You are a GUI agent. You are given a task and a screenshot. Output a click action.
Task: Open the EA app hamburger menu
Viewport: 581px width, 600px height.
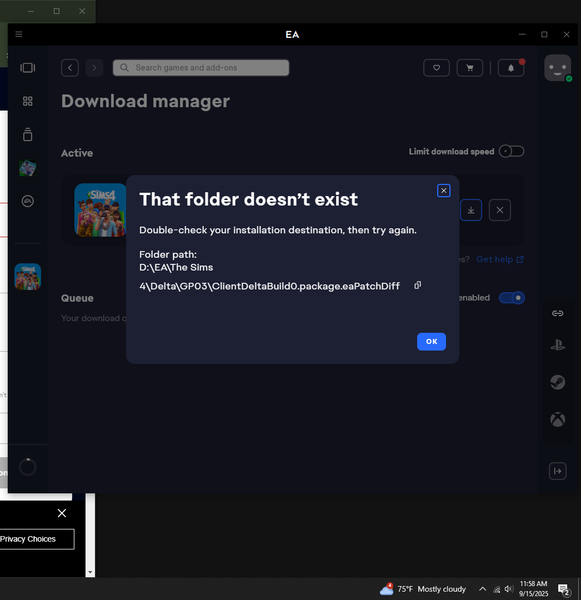pyautogui.click(x=19, y=34)
